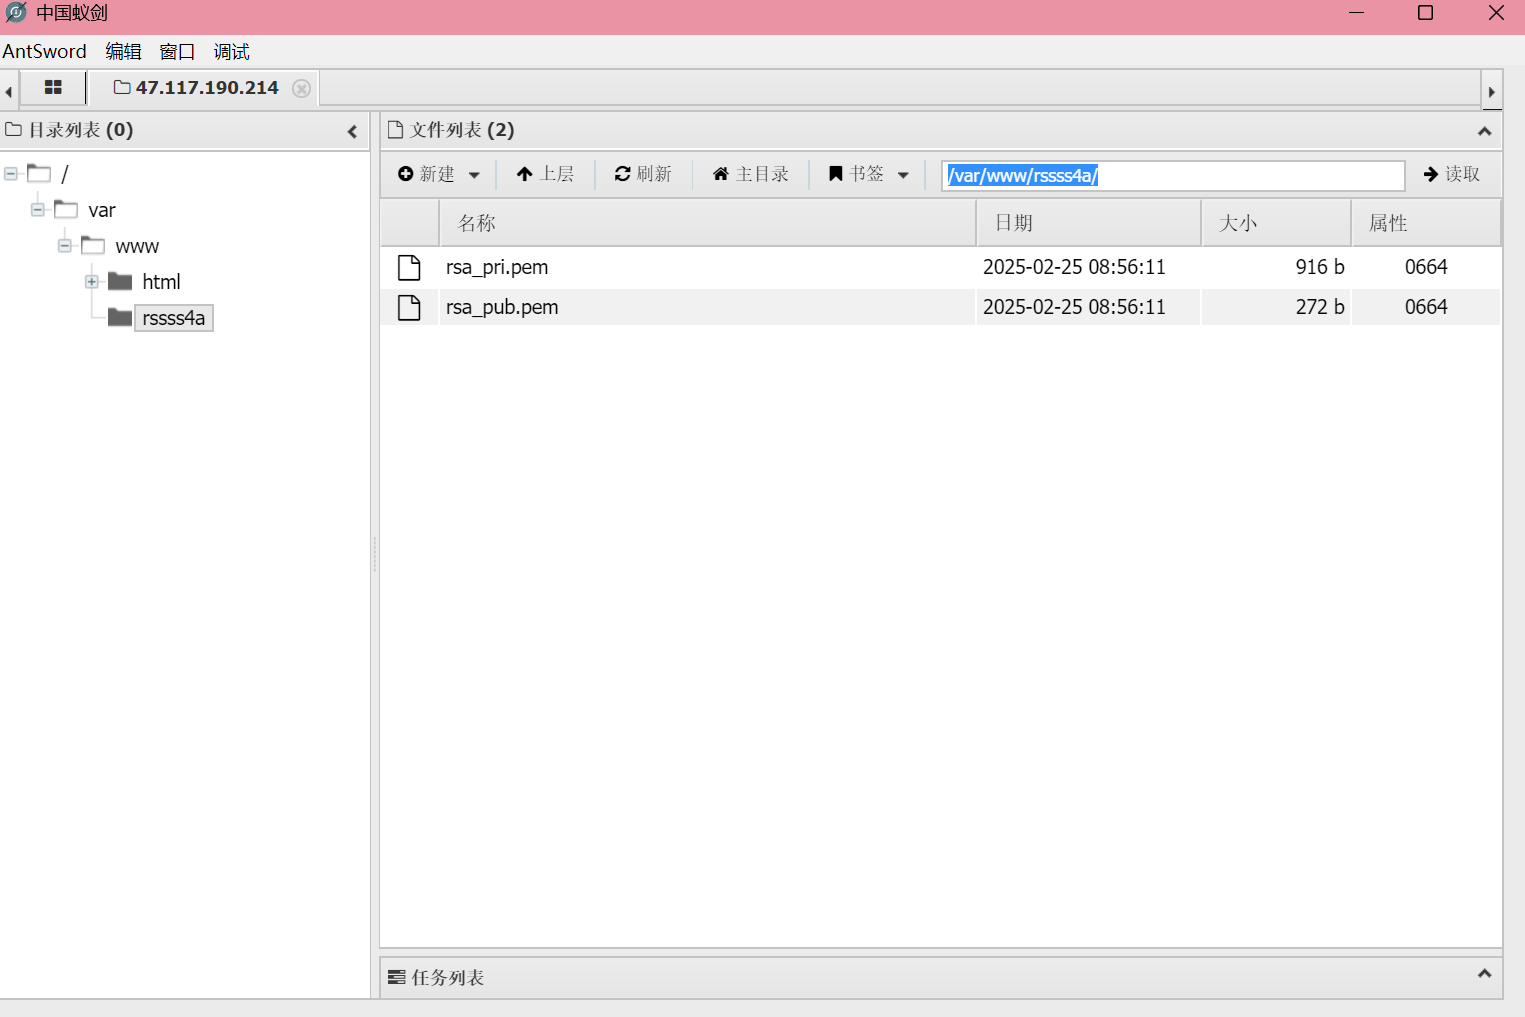Click the www folder icon

(x=93, y=245)
